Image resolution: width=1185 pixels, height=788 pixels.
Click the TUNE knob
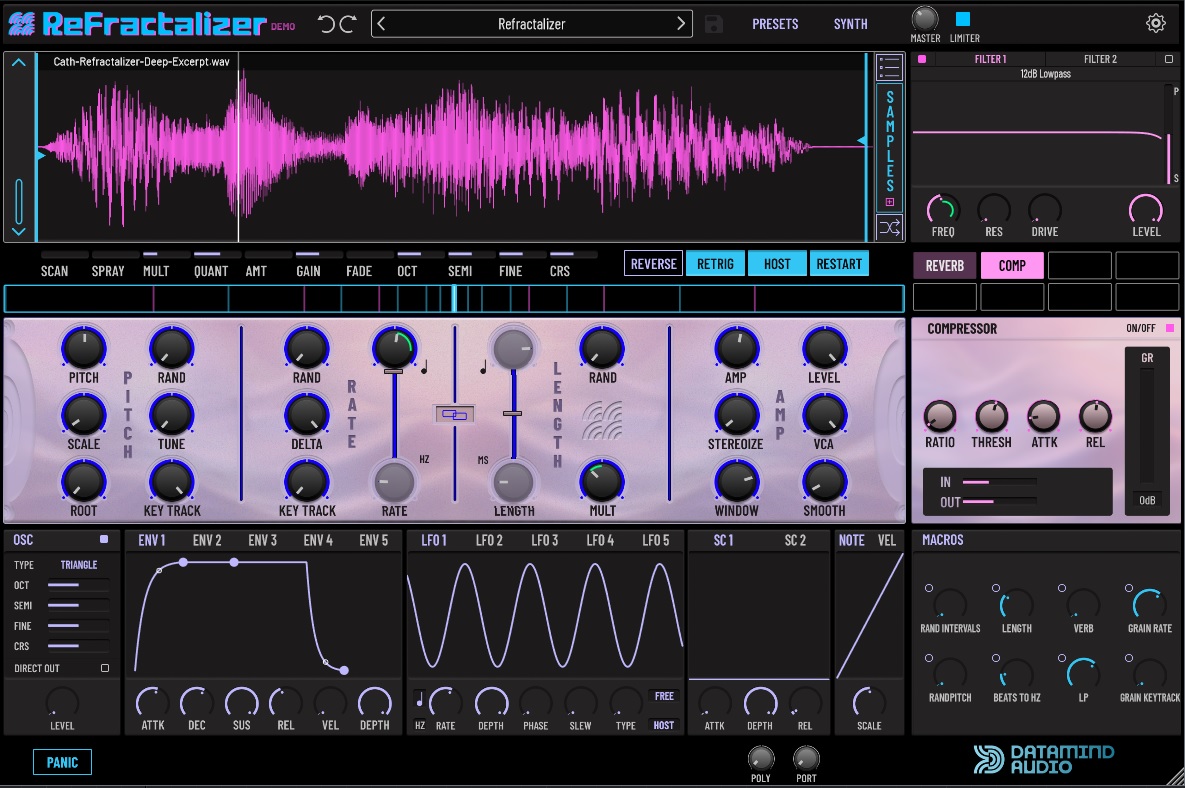[x=172, y=415]
